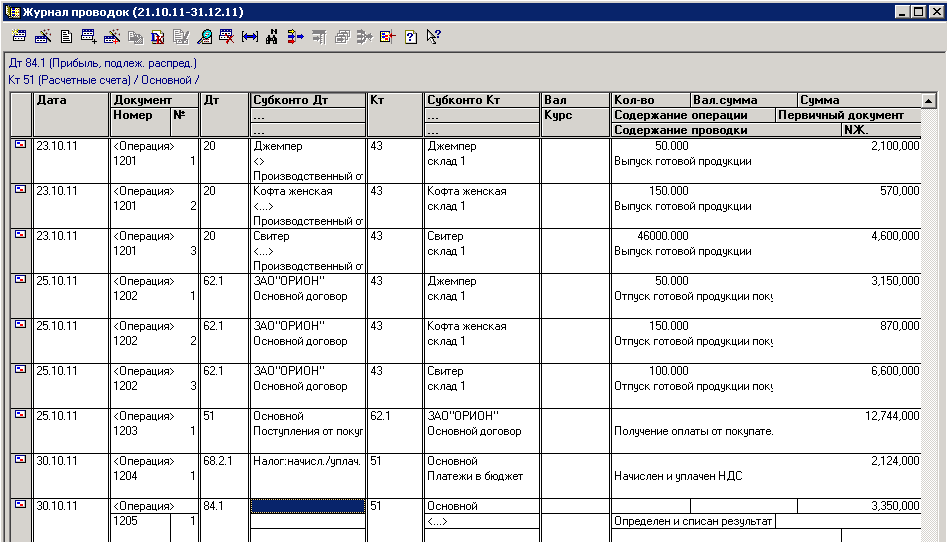
Task: Select the highlighted Субконто Дт field in row 1205
Action: 308,506
